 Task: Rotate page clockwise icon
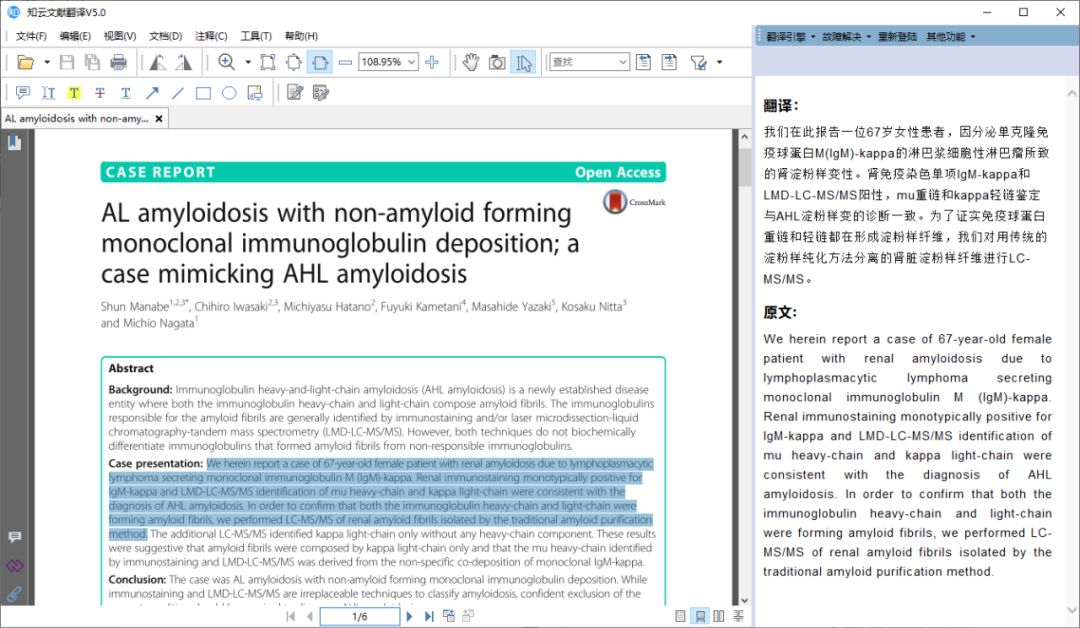183,63
